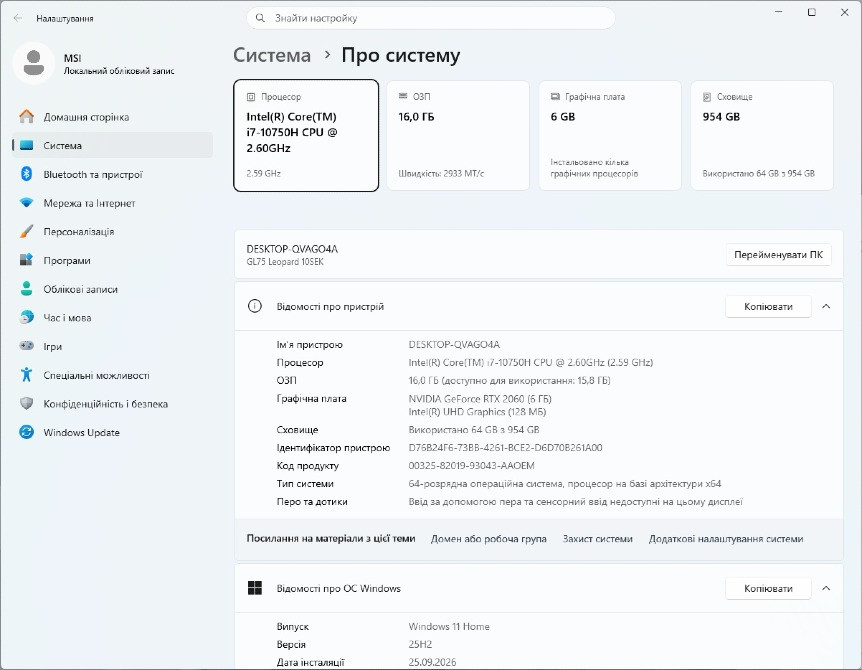Click the Windows logo beside Відомості про ОС Windows
The height and width of the screenshot is (670, 862).
(255, 588)
